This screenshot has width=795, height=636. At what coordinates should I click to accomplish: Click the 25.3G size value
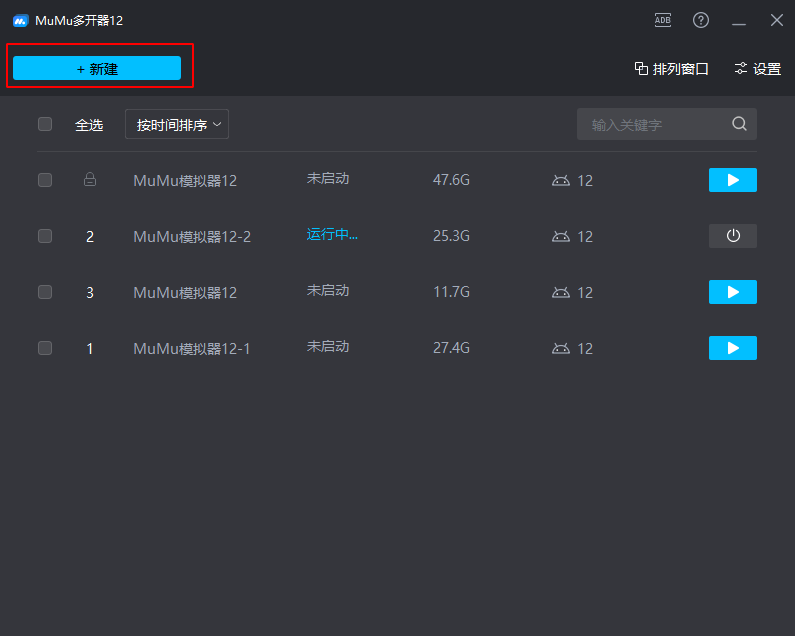click(x=451, y=236)
